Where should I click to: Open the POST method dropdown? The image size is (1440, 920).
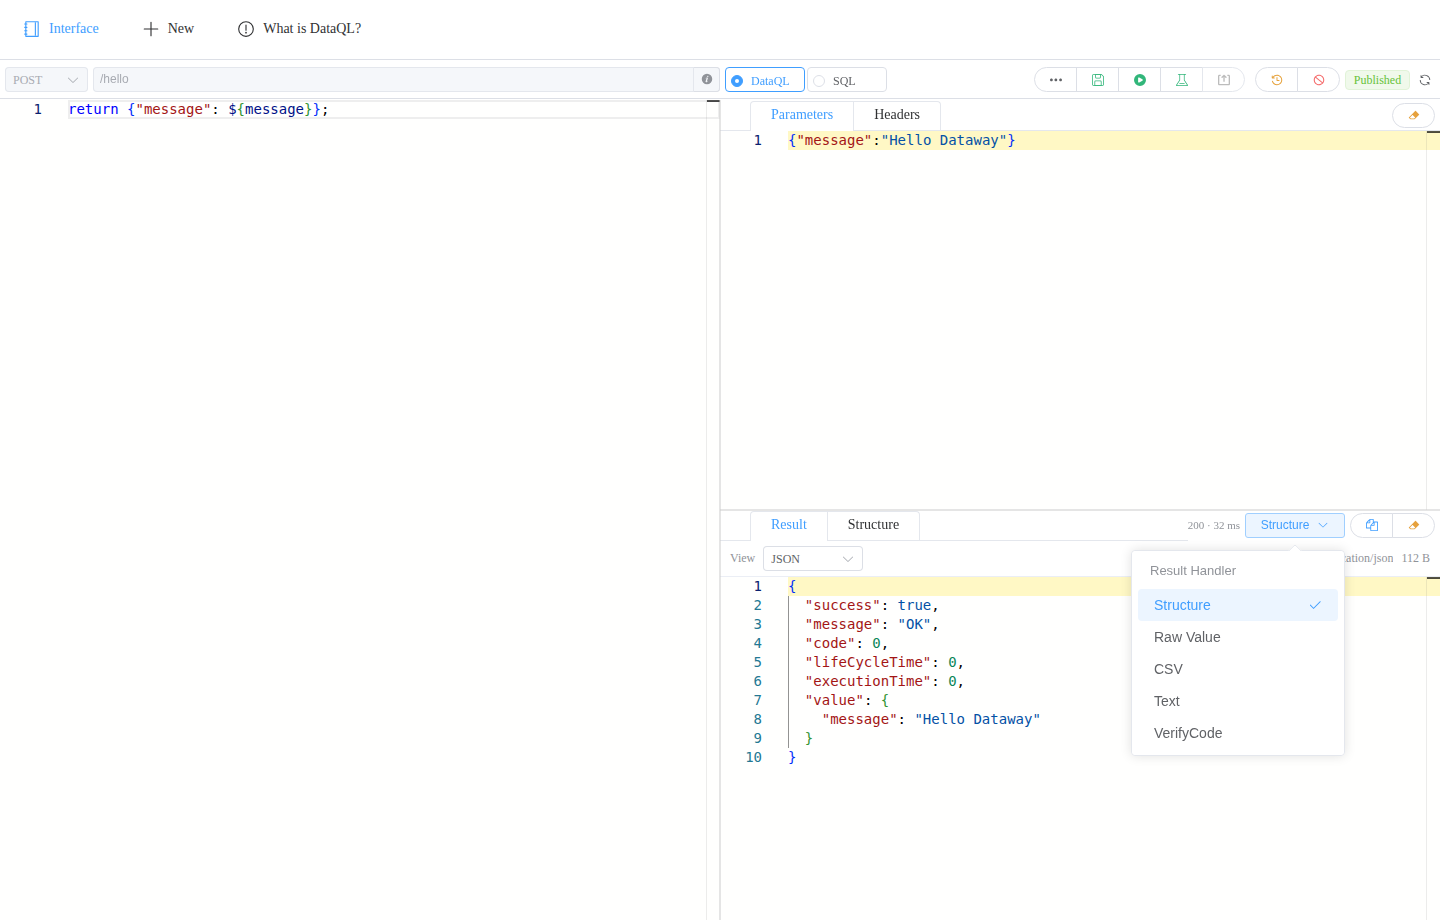click(x=46, y=80)
